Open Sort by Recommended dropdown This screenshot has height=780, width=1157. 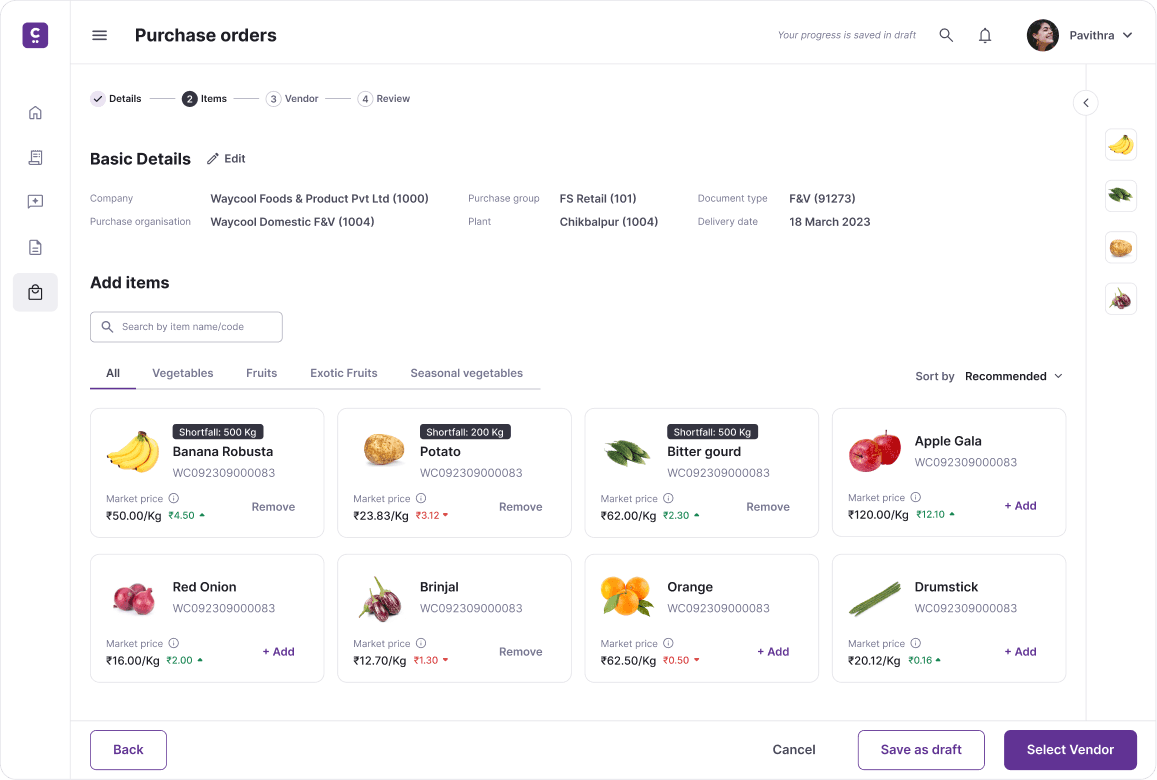pyautogui.click(x=1014, y=376)
